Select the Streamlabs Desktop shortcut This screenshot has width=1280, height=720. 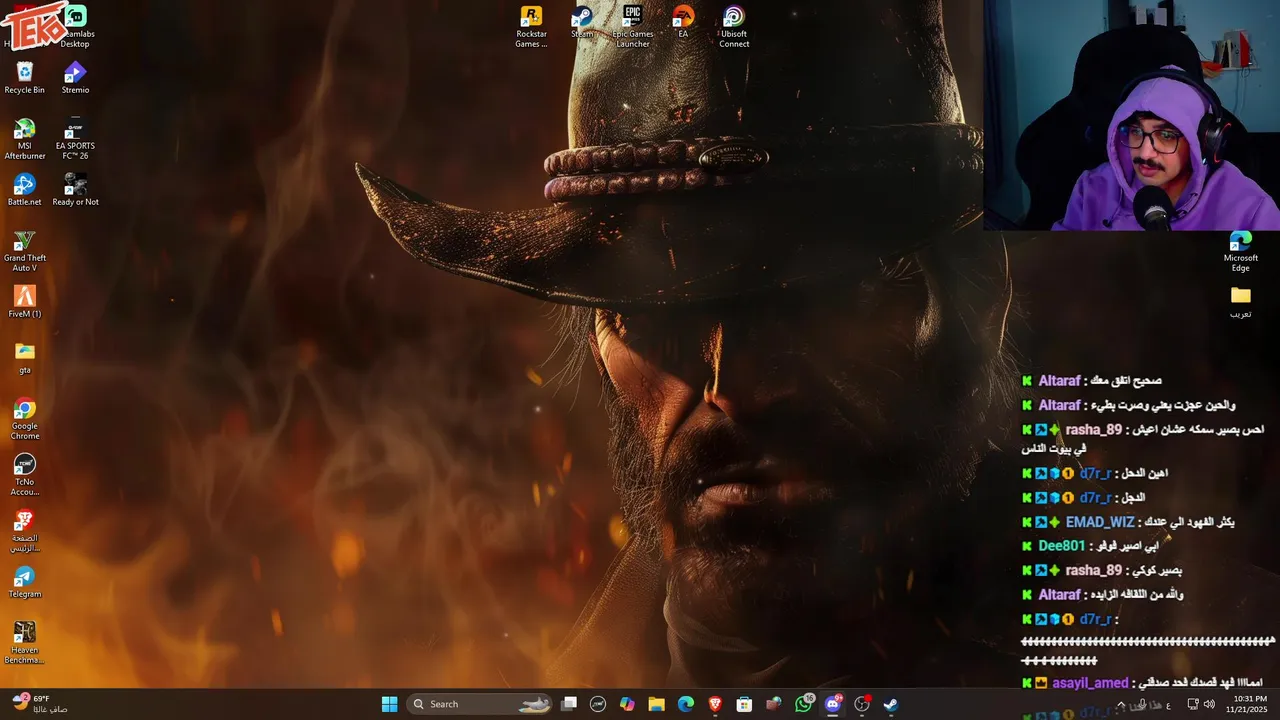(75, 27)
